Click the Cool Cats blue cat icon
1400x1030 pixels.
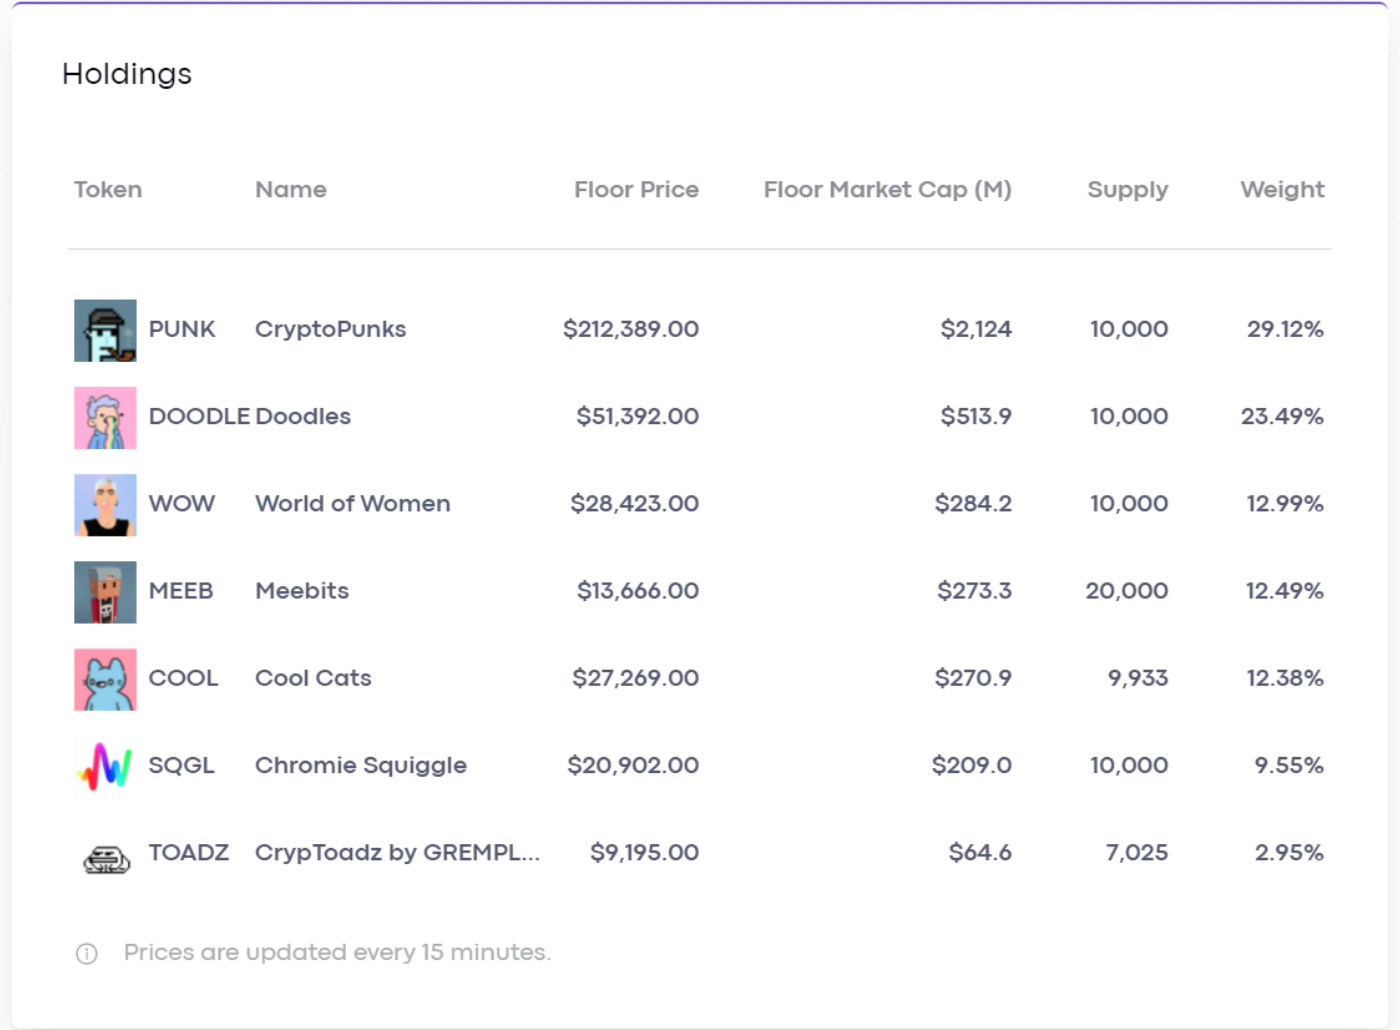coord(105,679)
